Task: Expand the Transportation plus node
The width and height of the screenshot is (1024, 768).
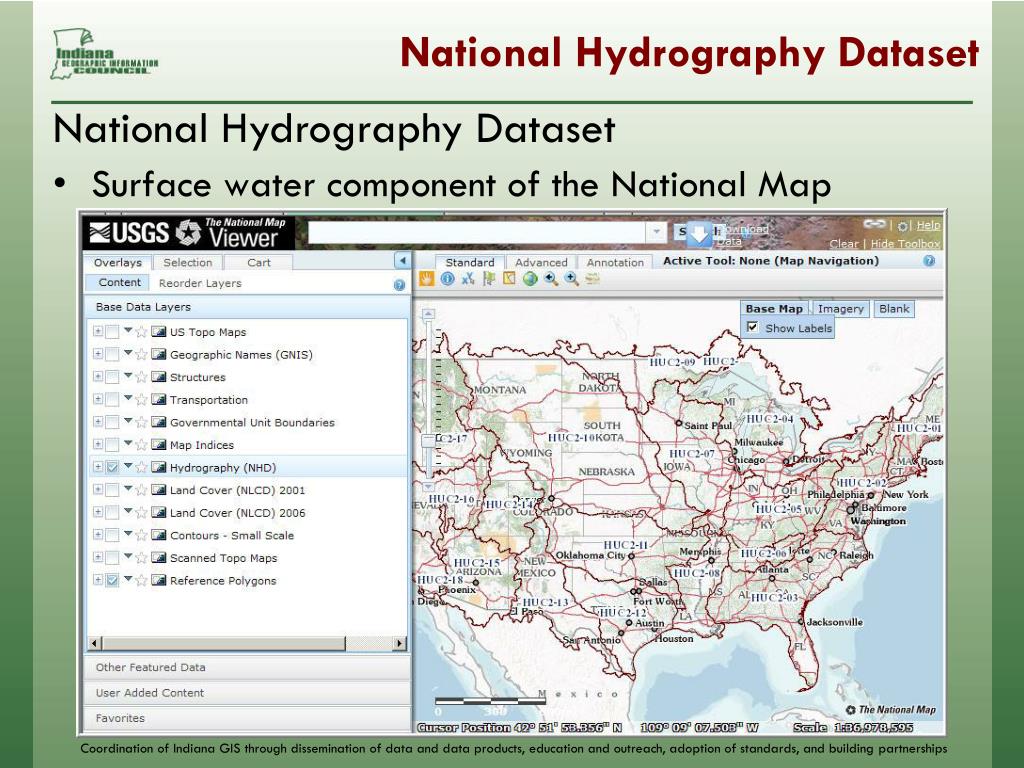Action: [x=98, y=400]
